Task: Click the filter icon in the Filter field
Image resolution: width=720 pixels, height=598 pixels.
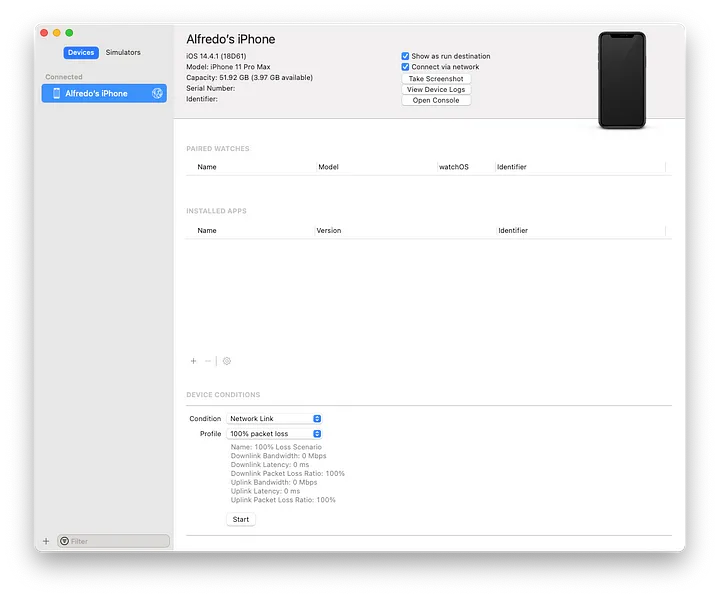Action: tap(65, 541)
